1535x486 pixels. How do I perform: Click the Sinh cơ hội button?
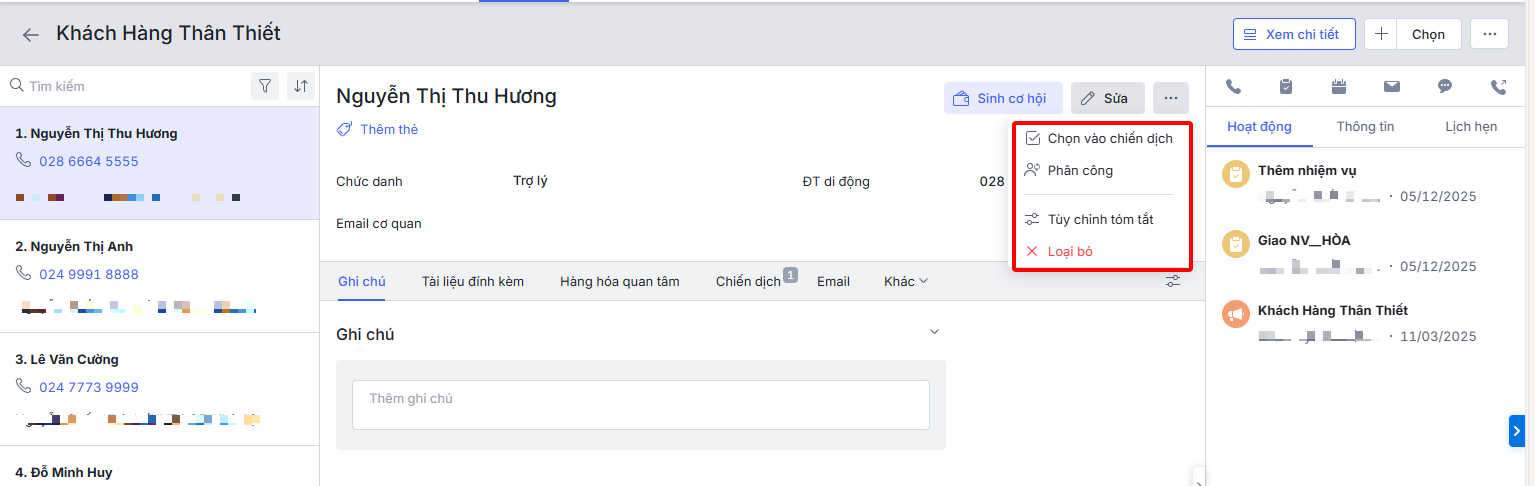1002,98
